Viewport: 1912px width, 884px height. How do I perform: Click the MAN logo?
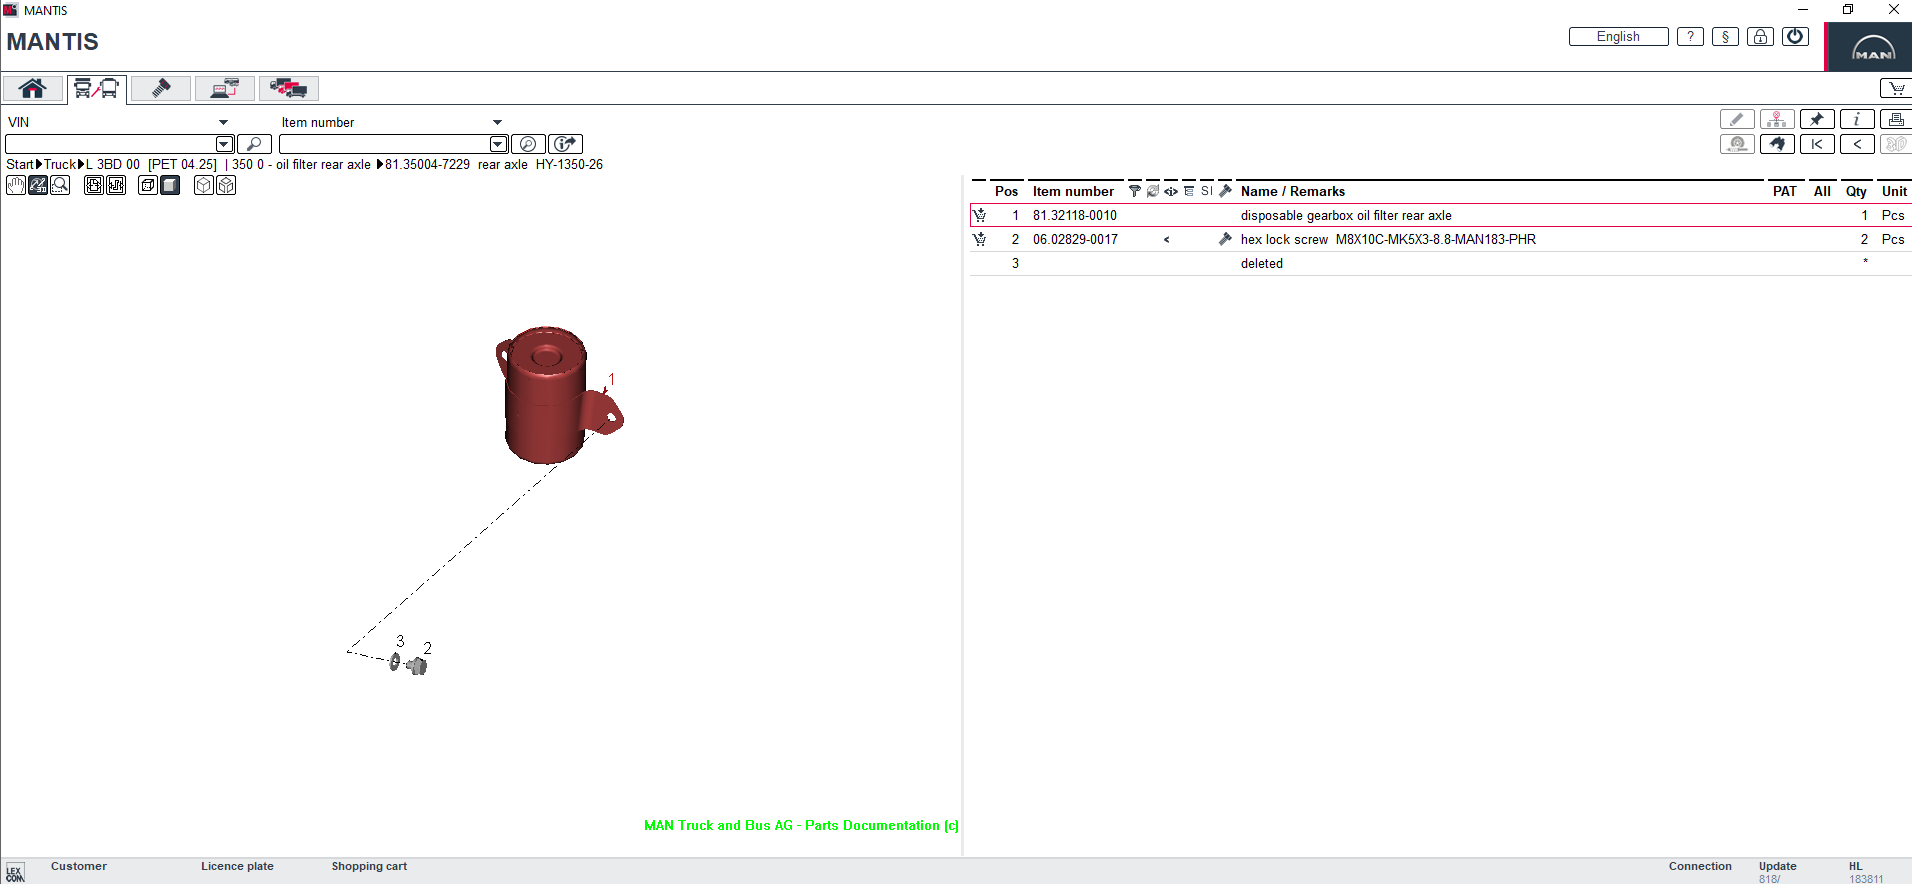click(x=1872, y=48)
